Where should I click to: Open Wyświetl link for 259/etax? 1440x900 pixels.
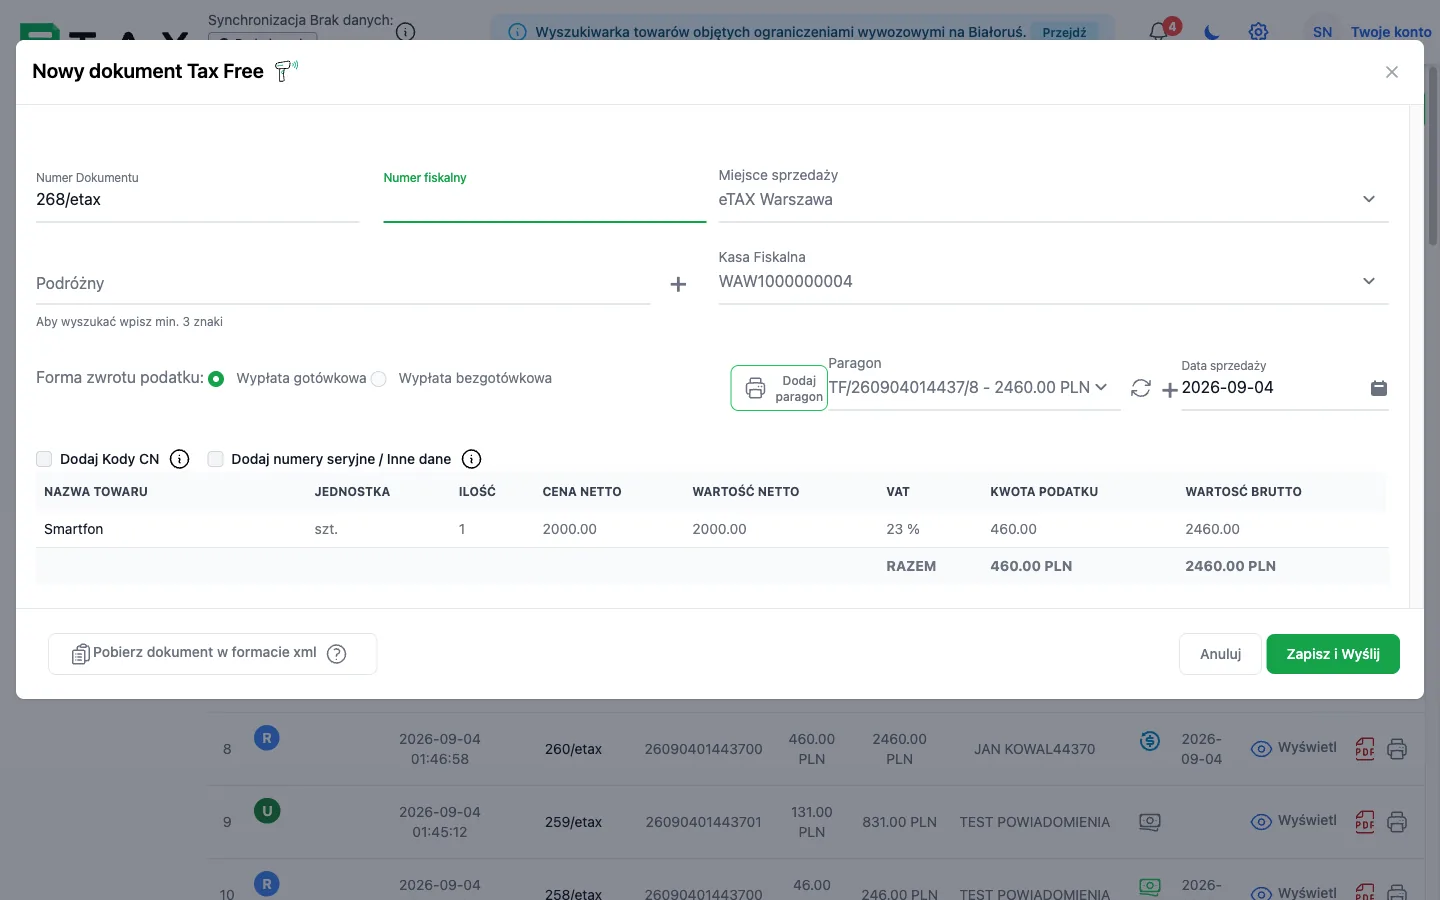(1294, 821)
